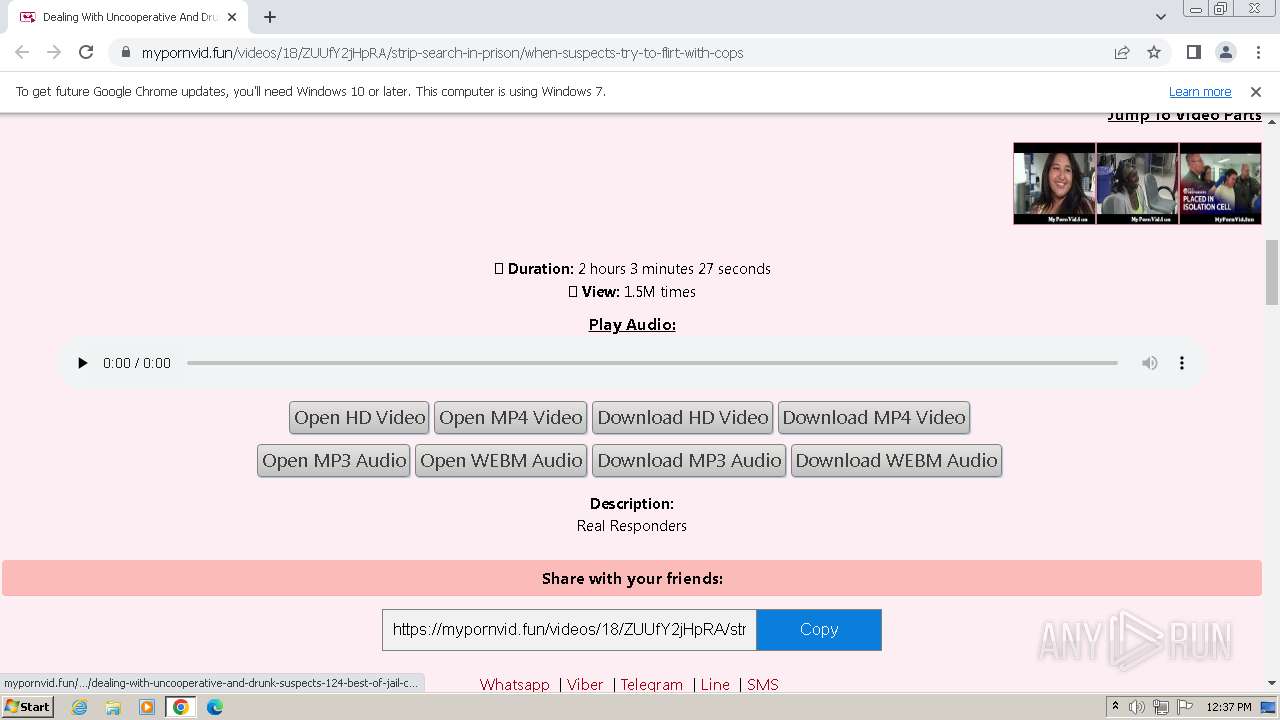1280x720 pixels.
Task: Open audio player more options menu
Action: (1182, 363)
